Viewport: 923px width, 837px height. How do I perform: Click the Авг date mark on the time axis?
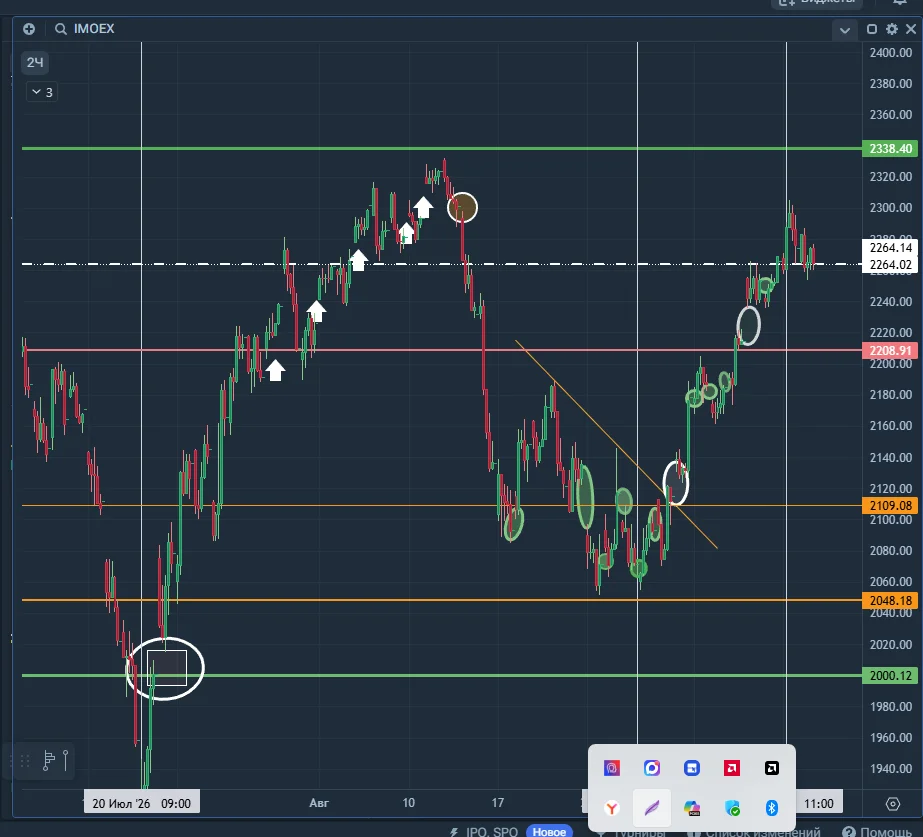(x=319, y=803)
